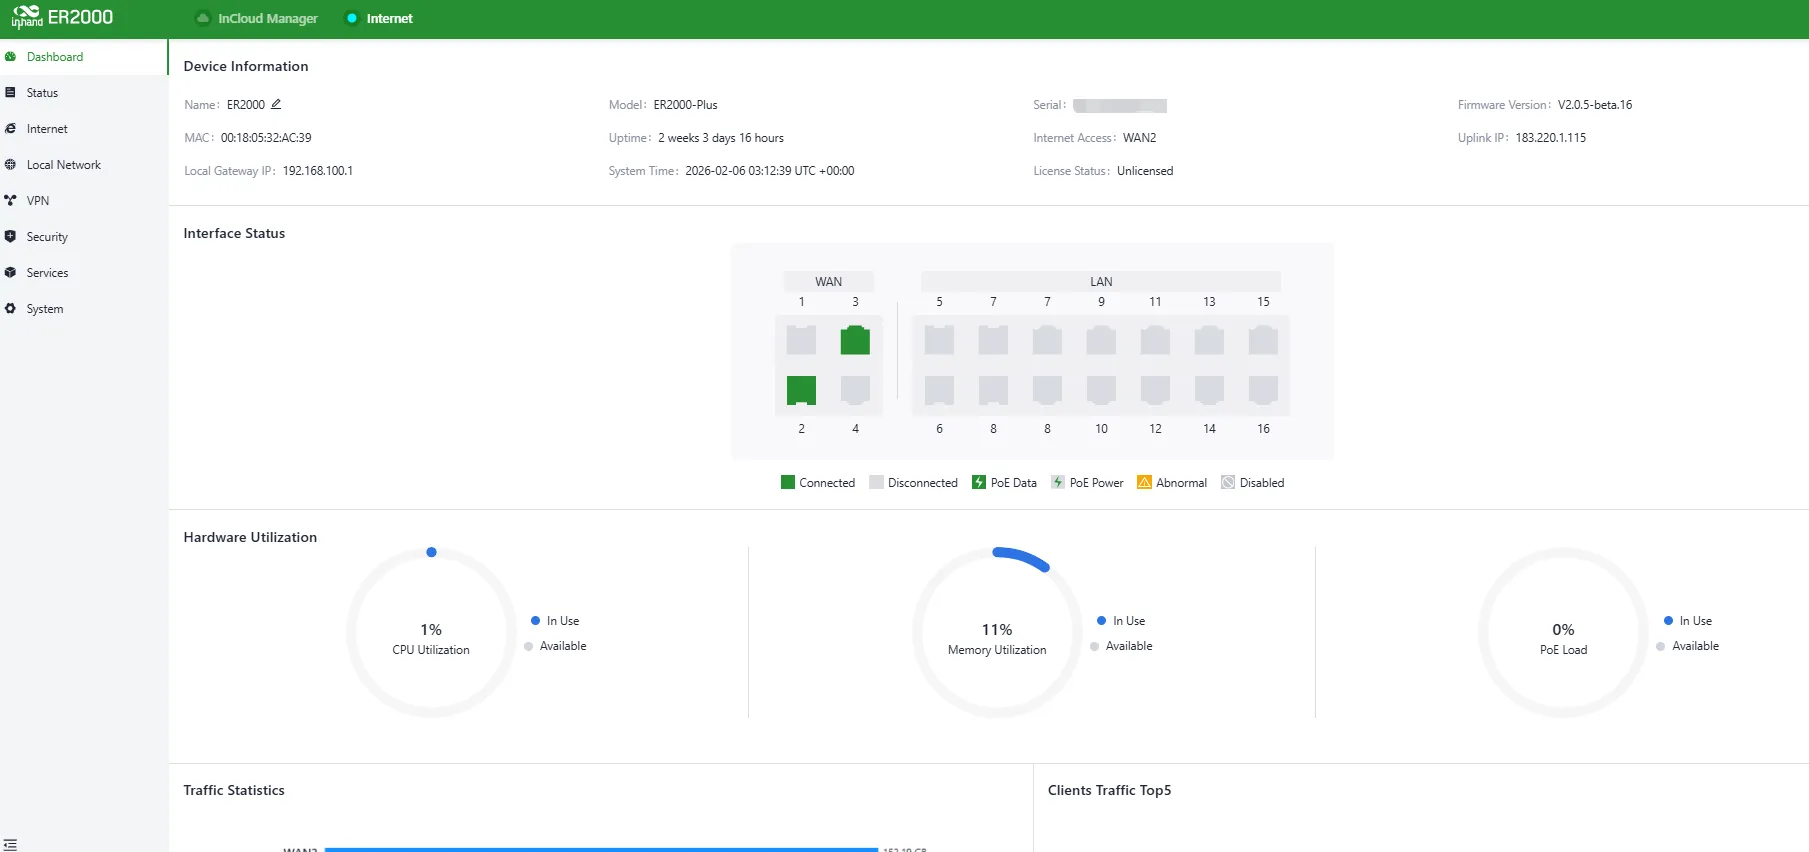Select LAN port 10 icon
The image size is (1809, 852).
tap(1101, 390)
